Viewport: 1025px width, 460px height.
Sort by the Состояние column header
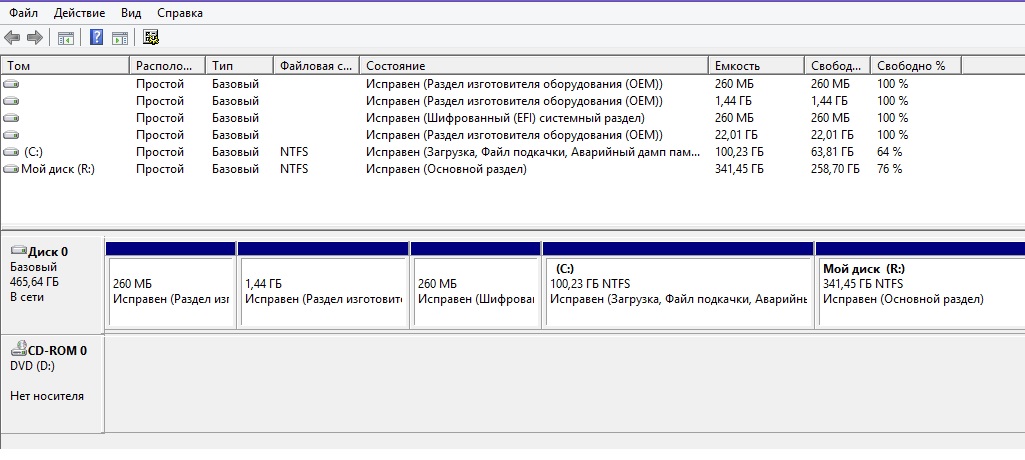coord(533,65)
